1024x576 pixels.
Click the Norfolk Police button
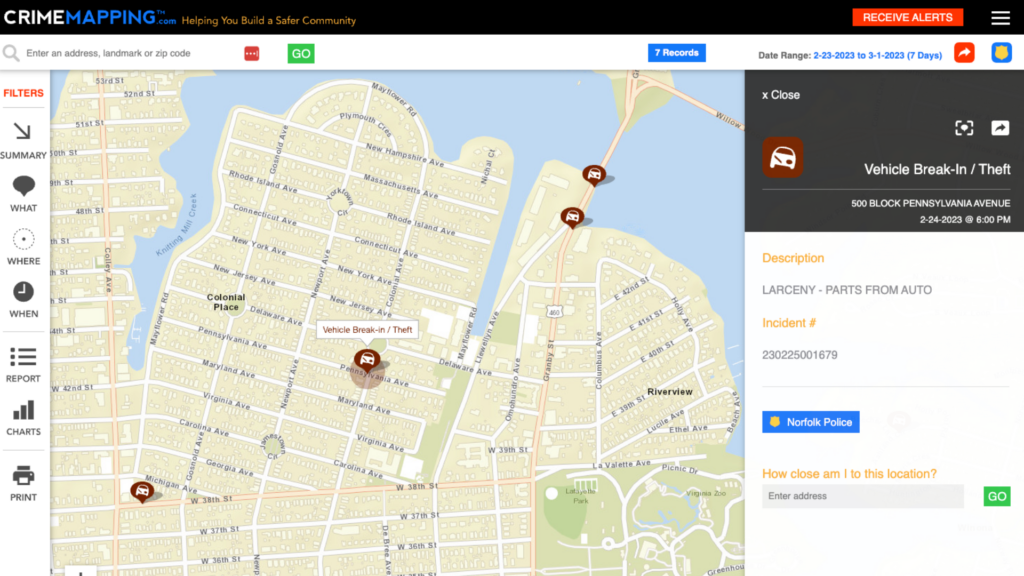coord(810,421)
